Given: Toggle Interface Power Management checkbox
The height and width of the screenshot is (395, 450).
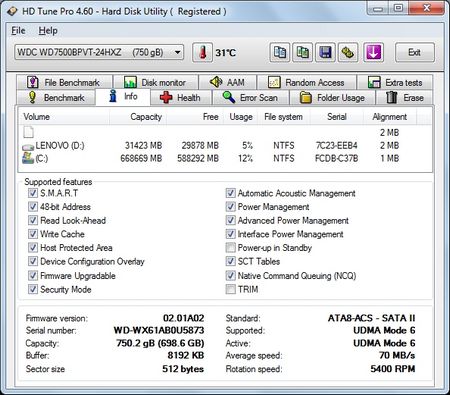Looking at the screenshot, I should [230, 234].
